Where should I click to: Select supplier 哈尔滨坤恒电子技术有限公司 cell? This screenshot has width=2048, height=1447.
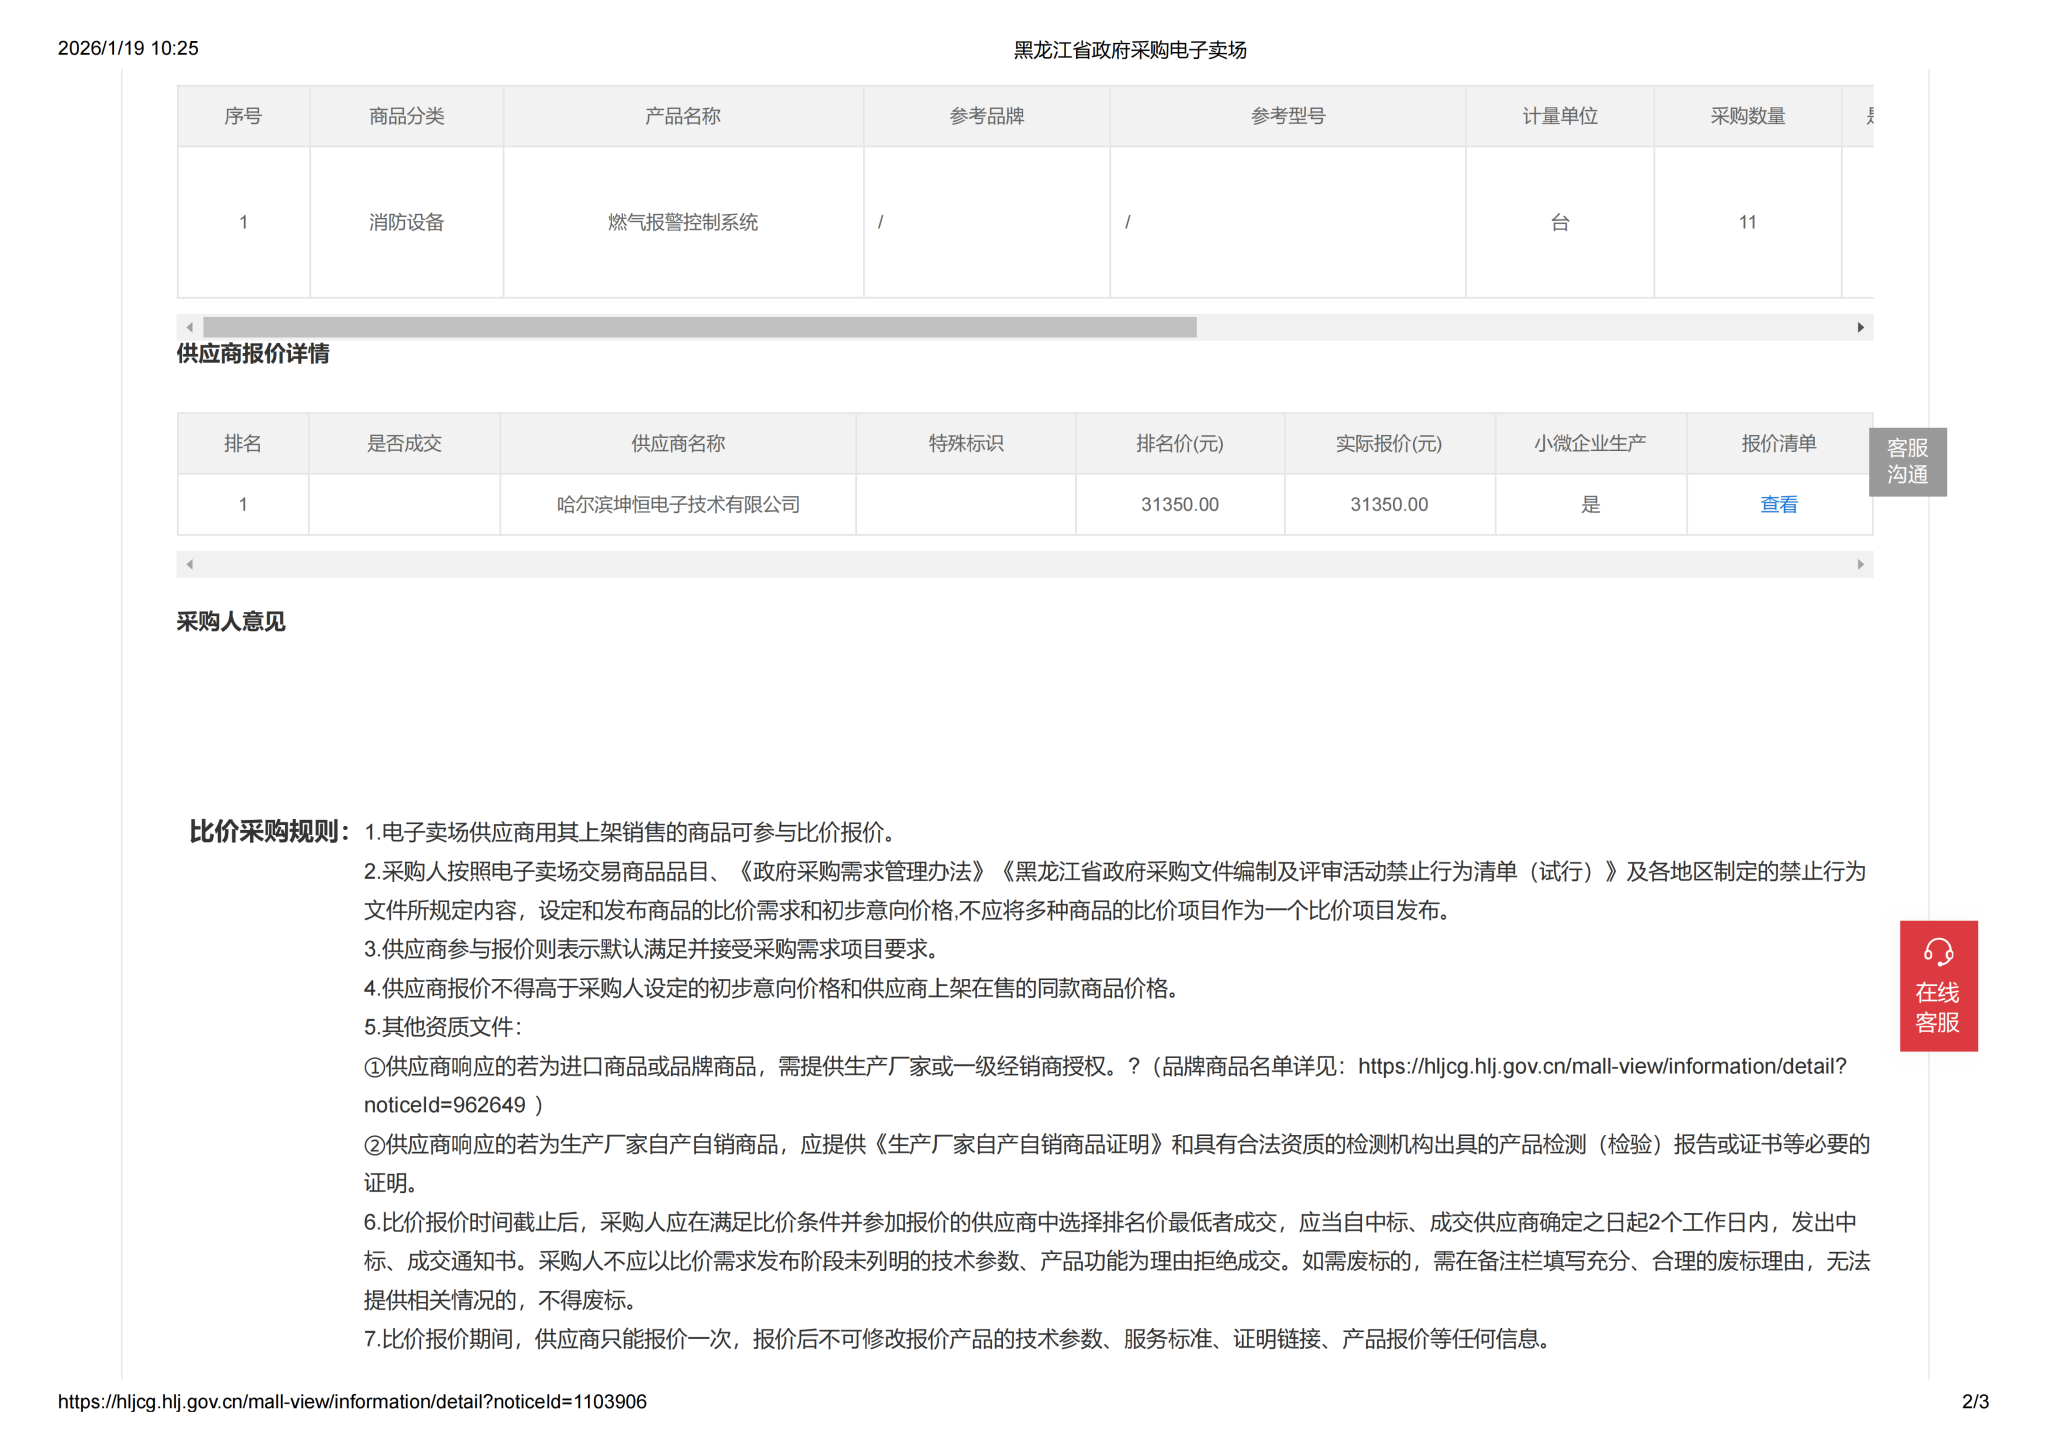(678, 505)
